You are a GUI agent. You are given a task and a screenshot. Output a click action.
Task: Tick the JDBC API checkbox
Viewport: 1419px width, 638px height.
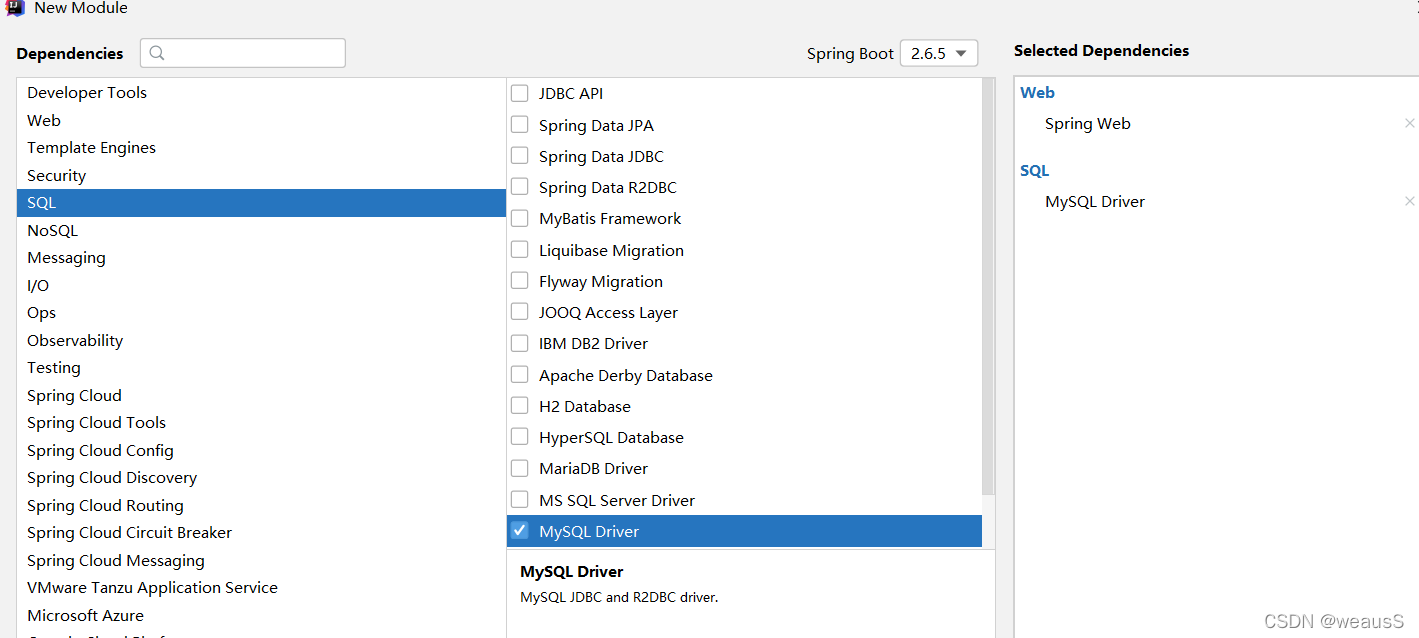click(x=520, y=93)
